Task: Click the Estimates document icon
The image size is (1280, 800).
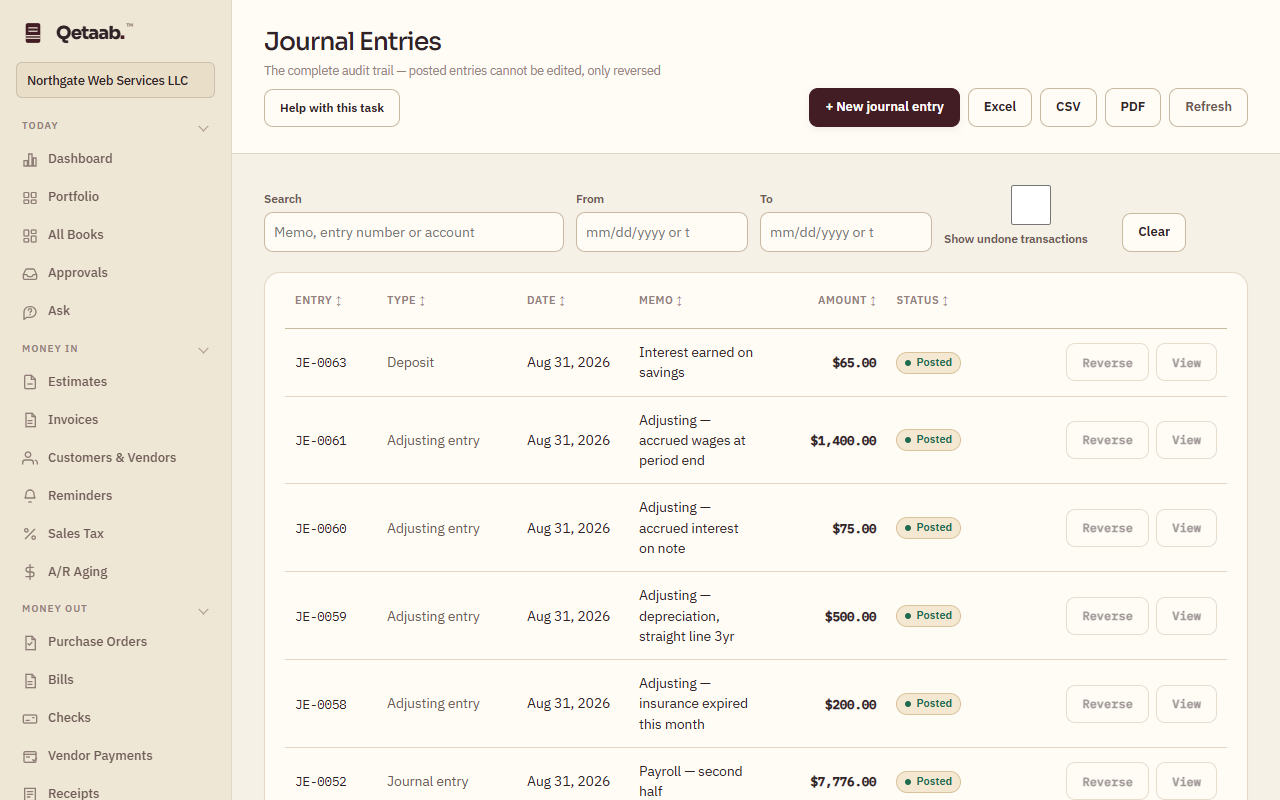Action: (x=30, y=382)
